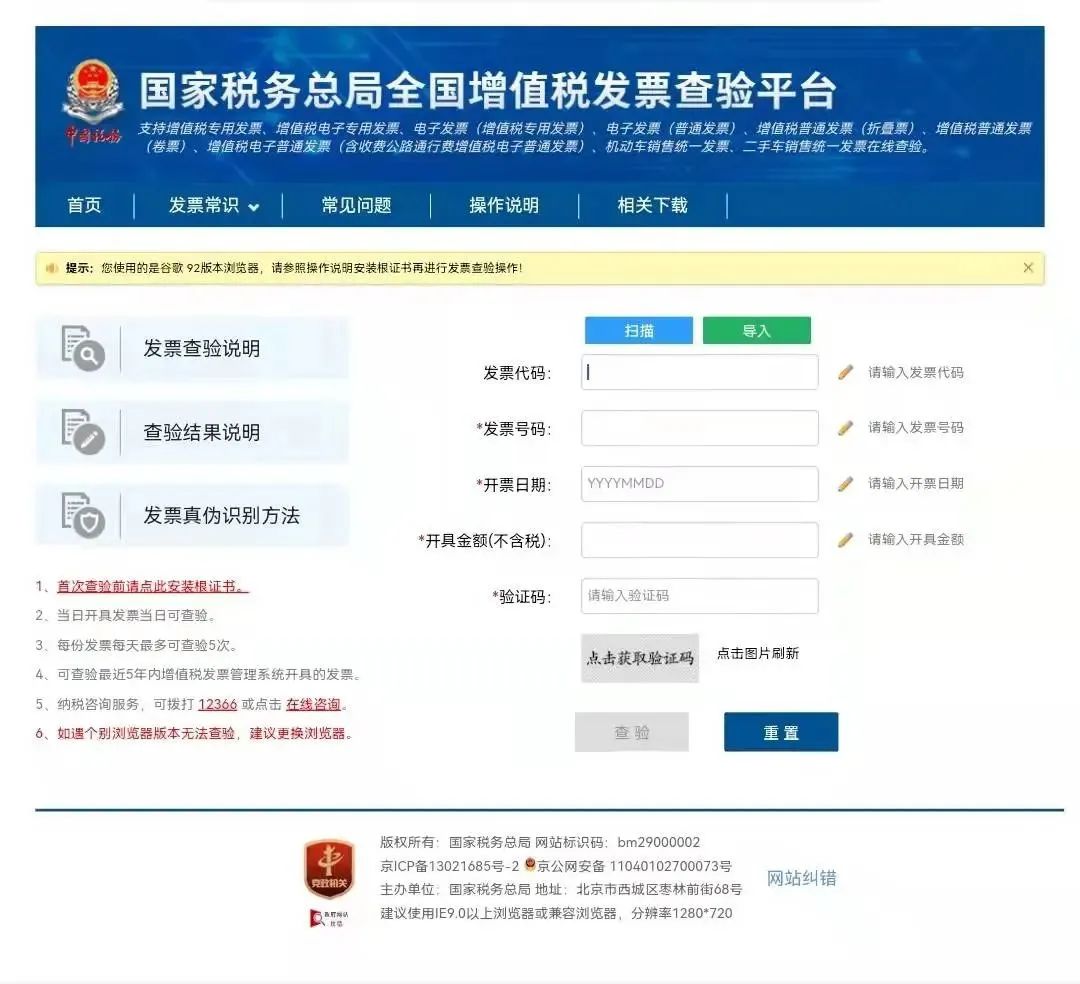
Task: Click the 首次查验前请点此安装根证书 link
Action: 153,587
